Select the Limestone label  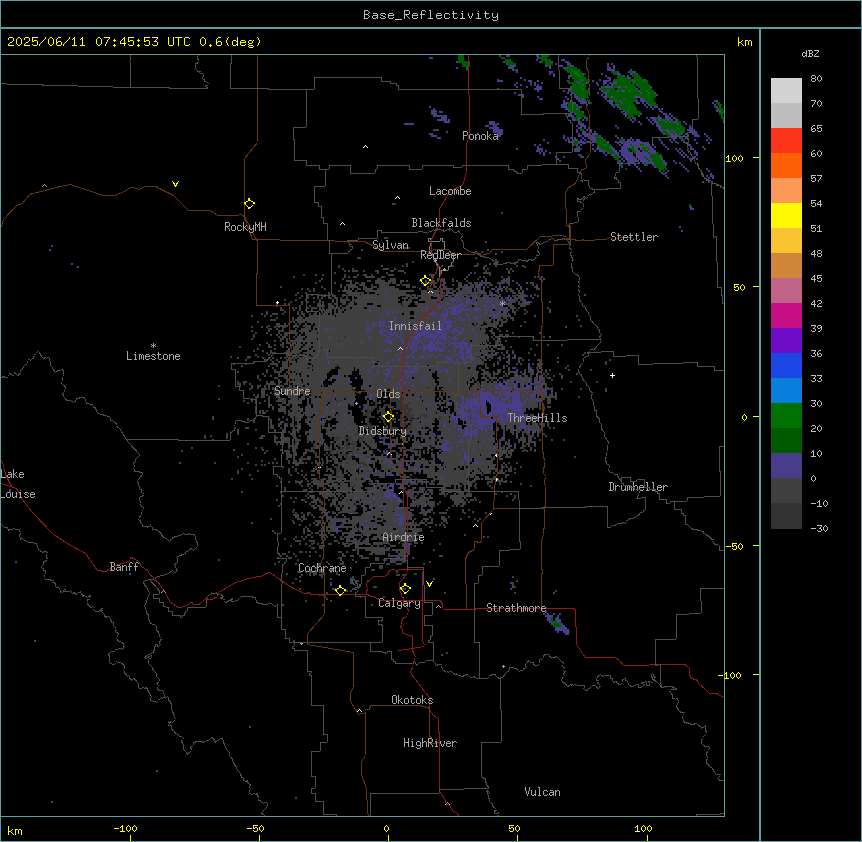pos(153,356)
